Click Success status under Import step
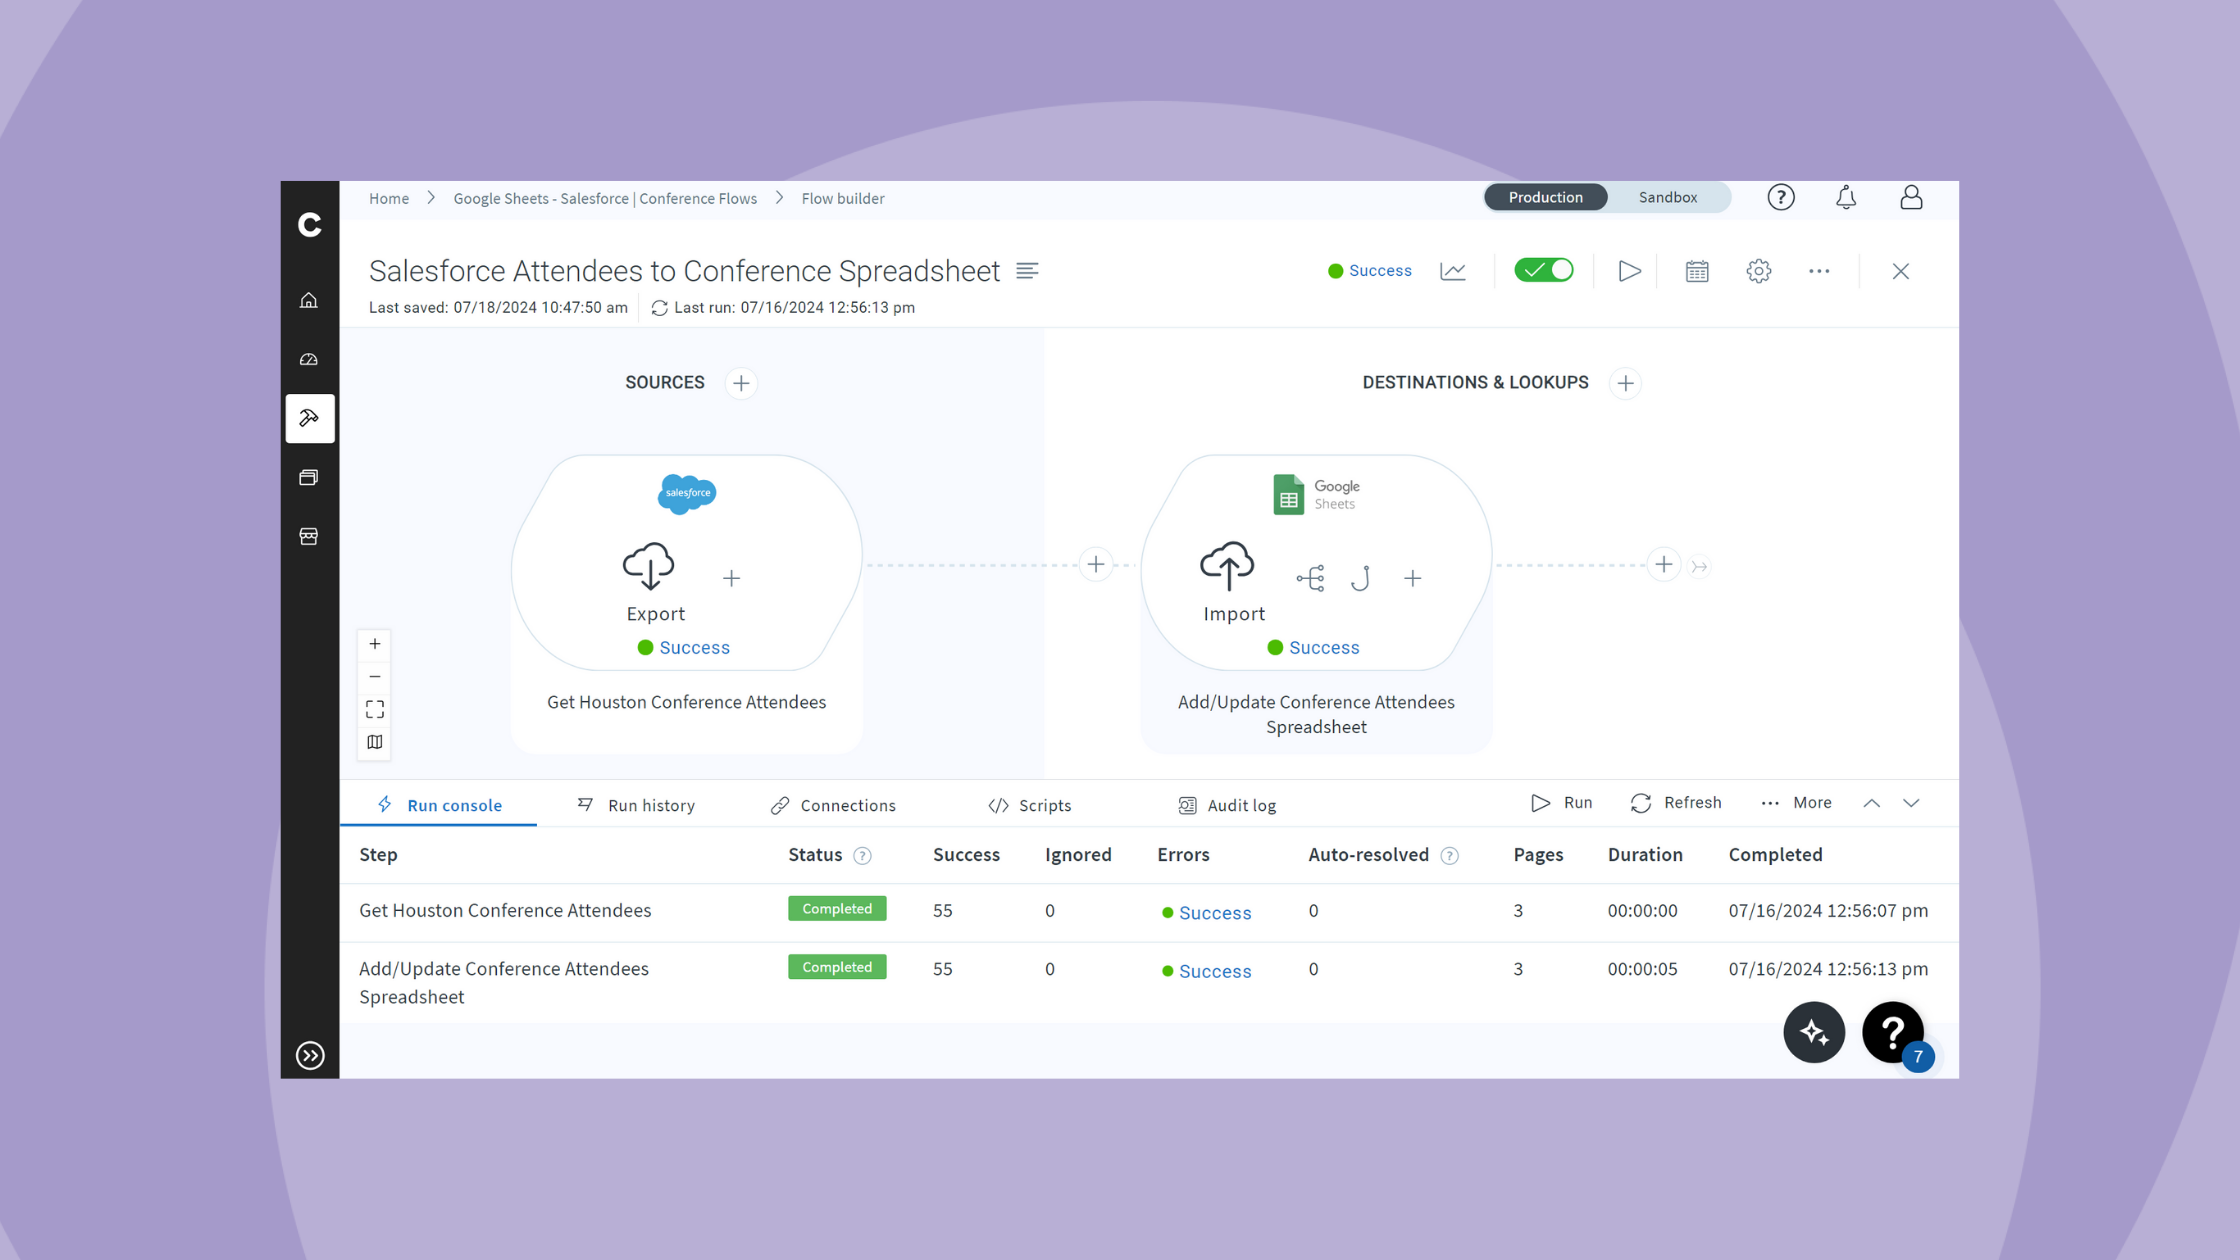 (x=1324, y=648)
